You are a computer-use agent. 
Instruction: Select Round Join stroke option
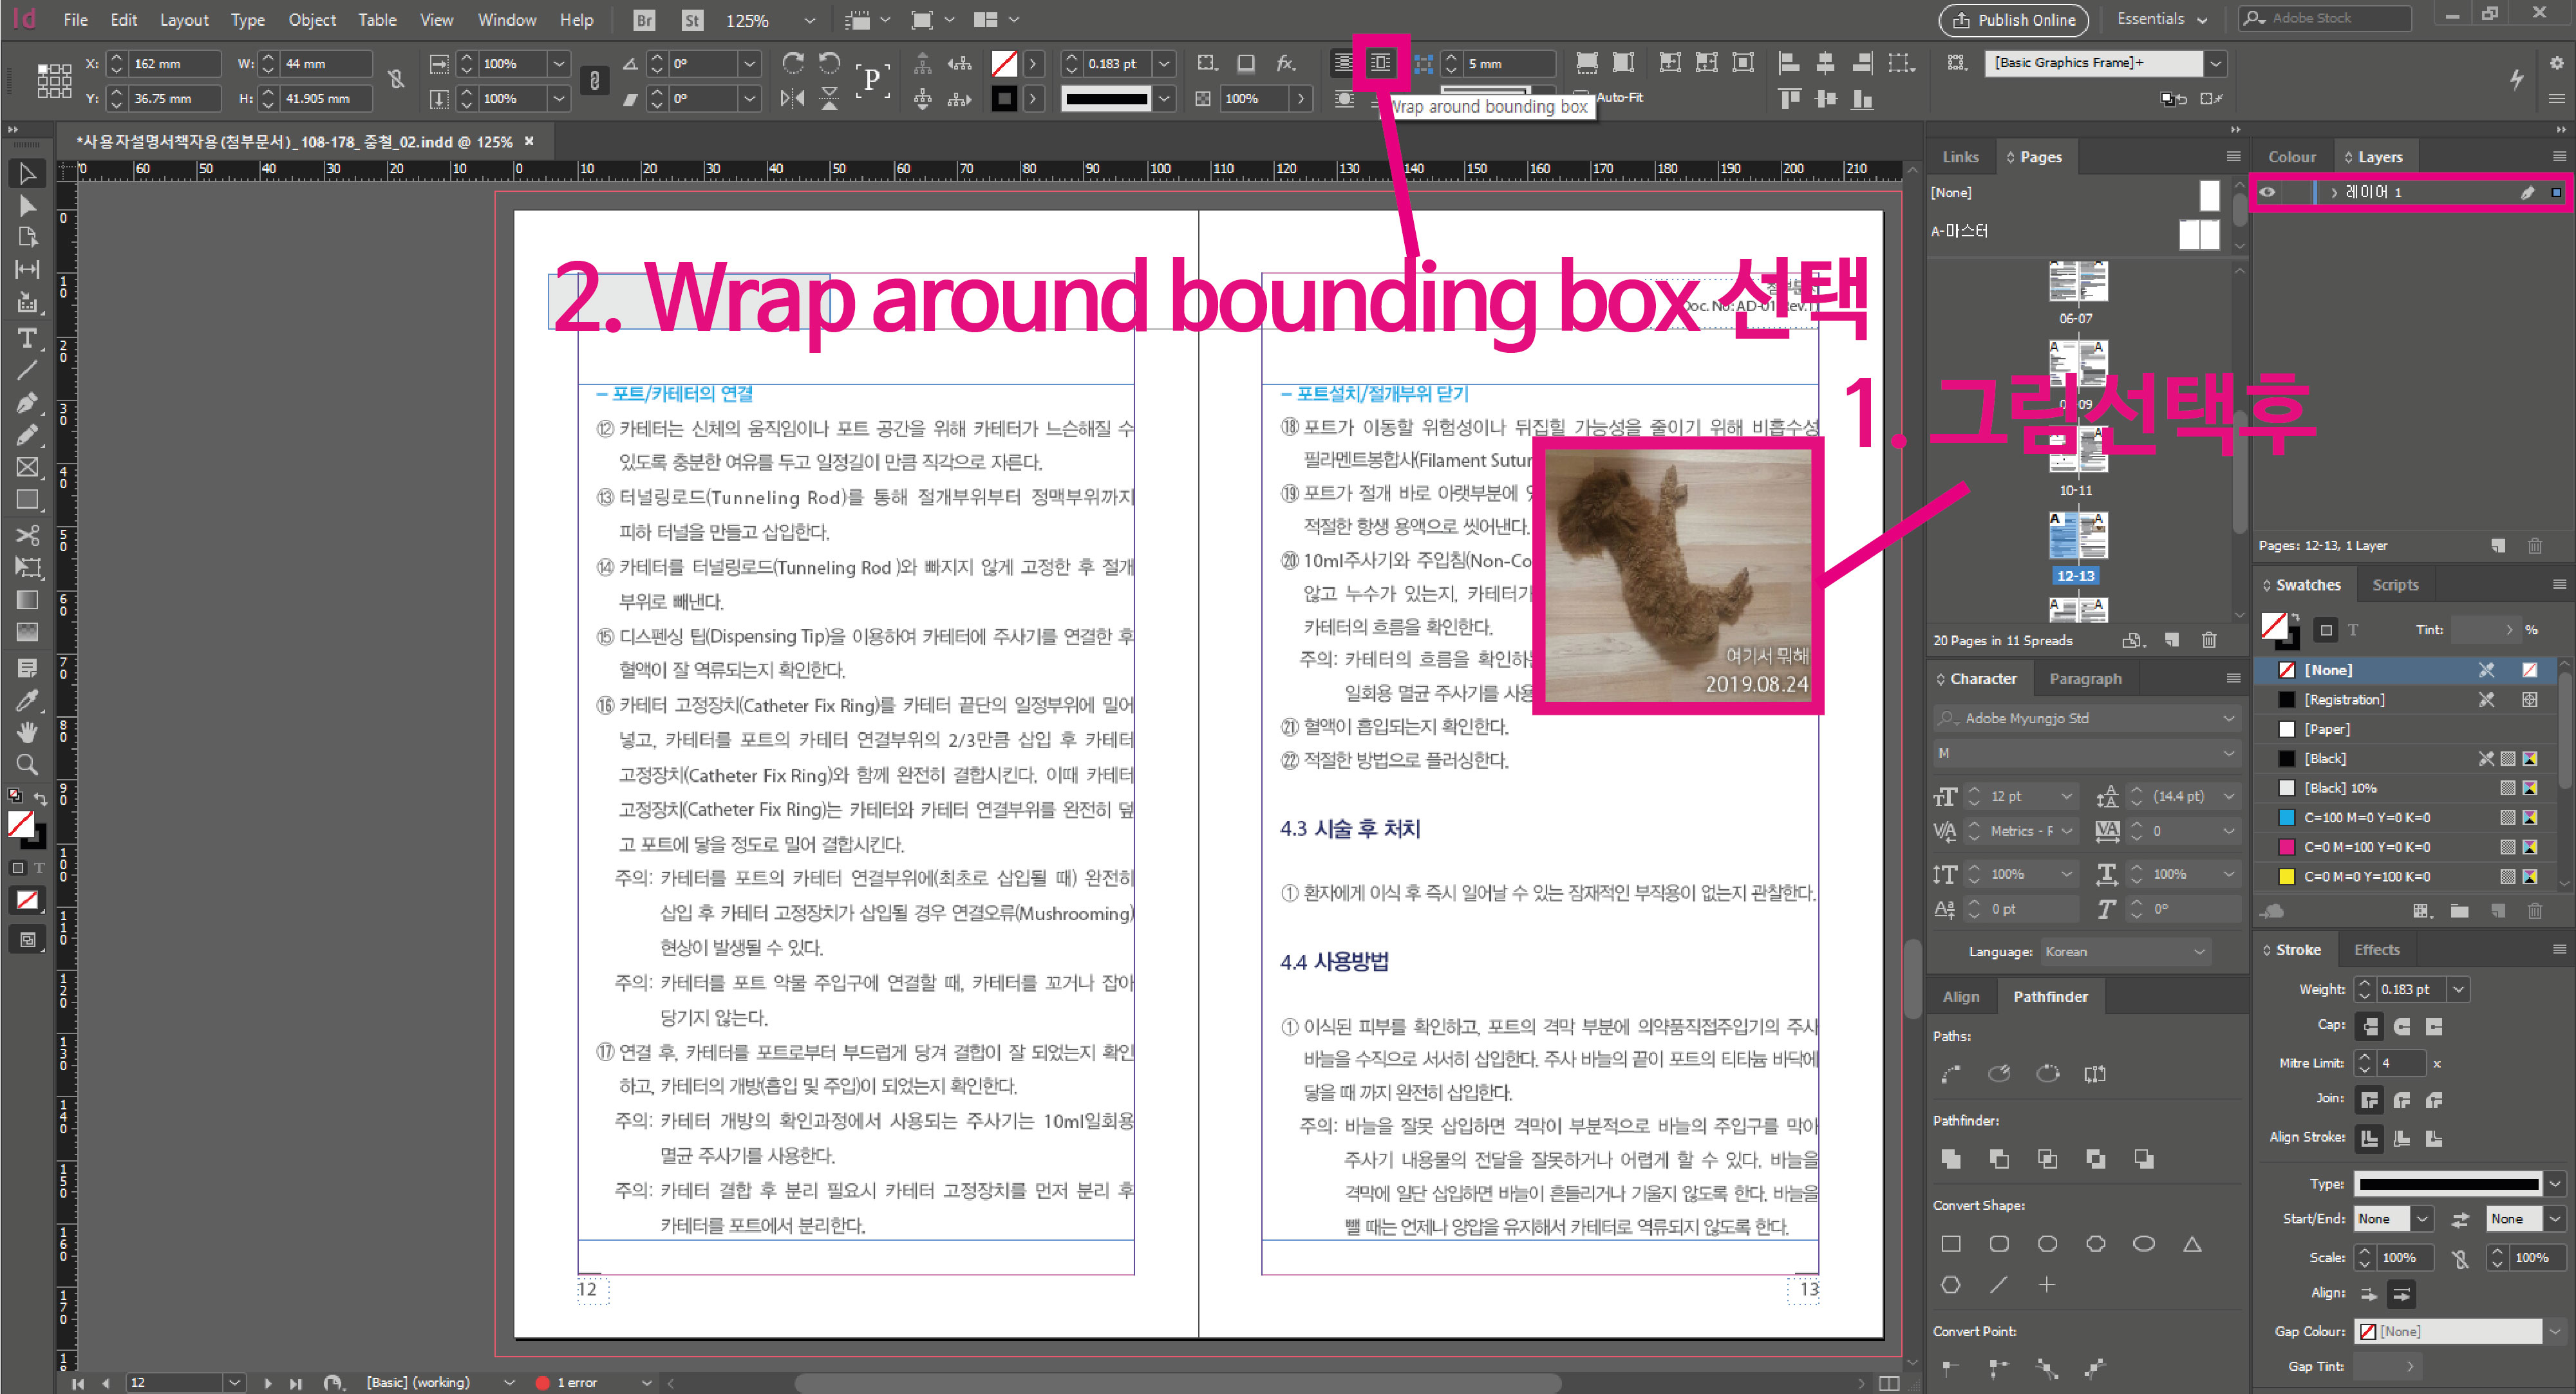point(2402,1100)
